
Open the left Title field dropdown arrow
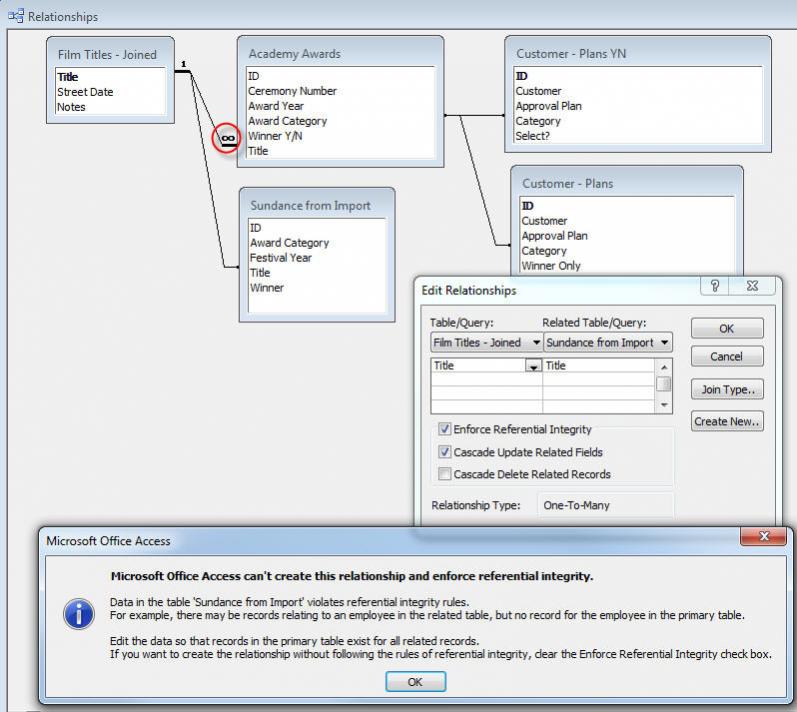pos(533,366)
